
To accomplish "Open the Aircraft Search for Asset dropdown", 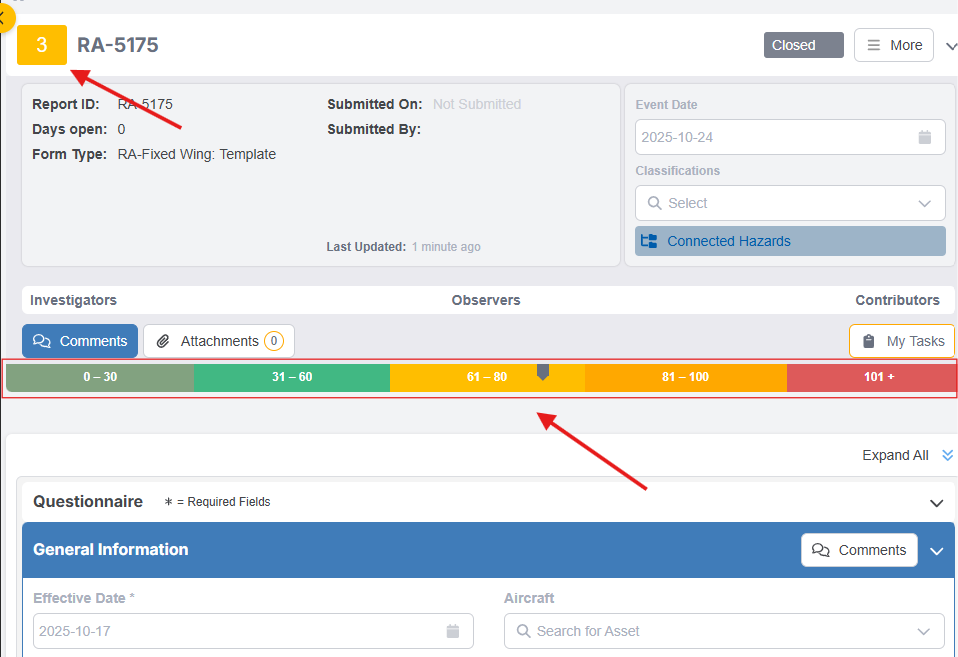I will point(724,631).
